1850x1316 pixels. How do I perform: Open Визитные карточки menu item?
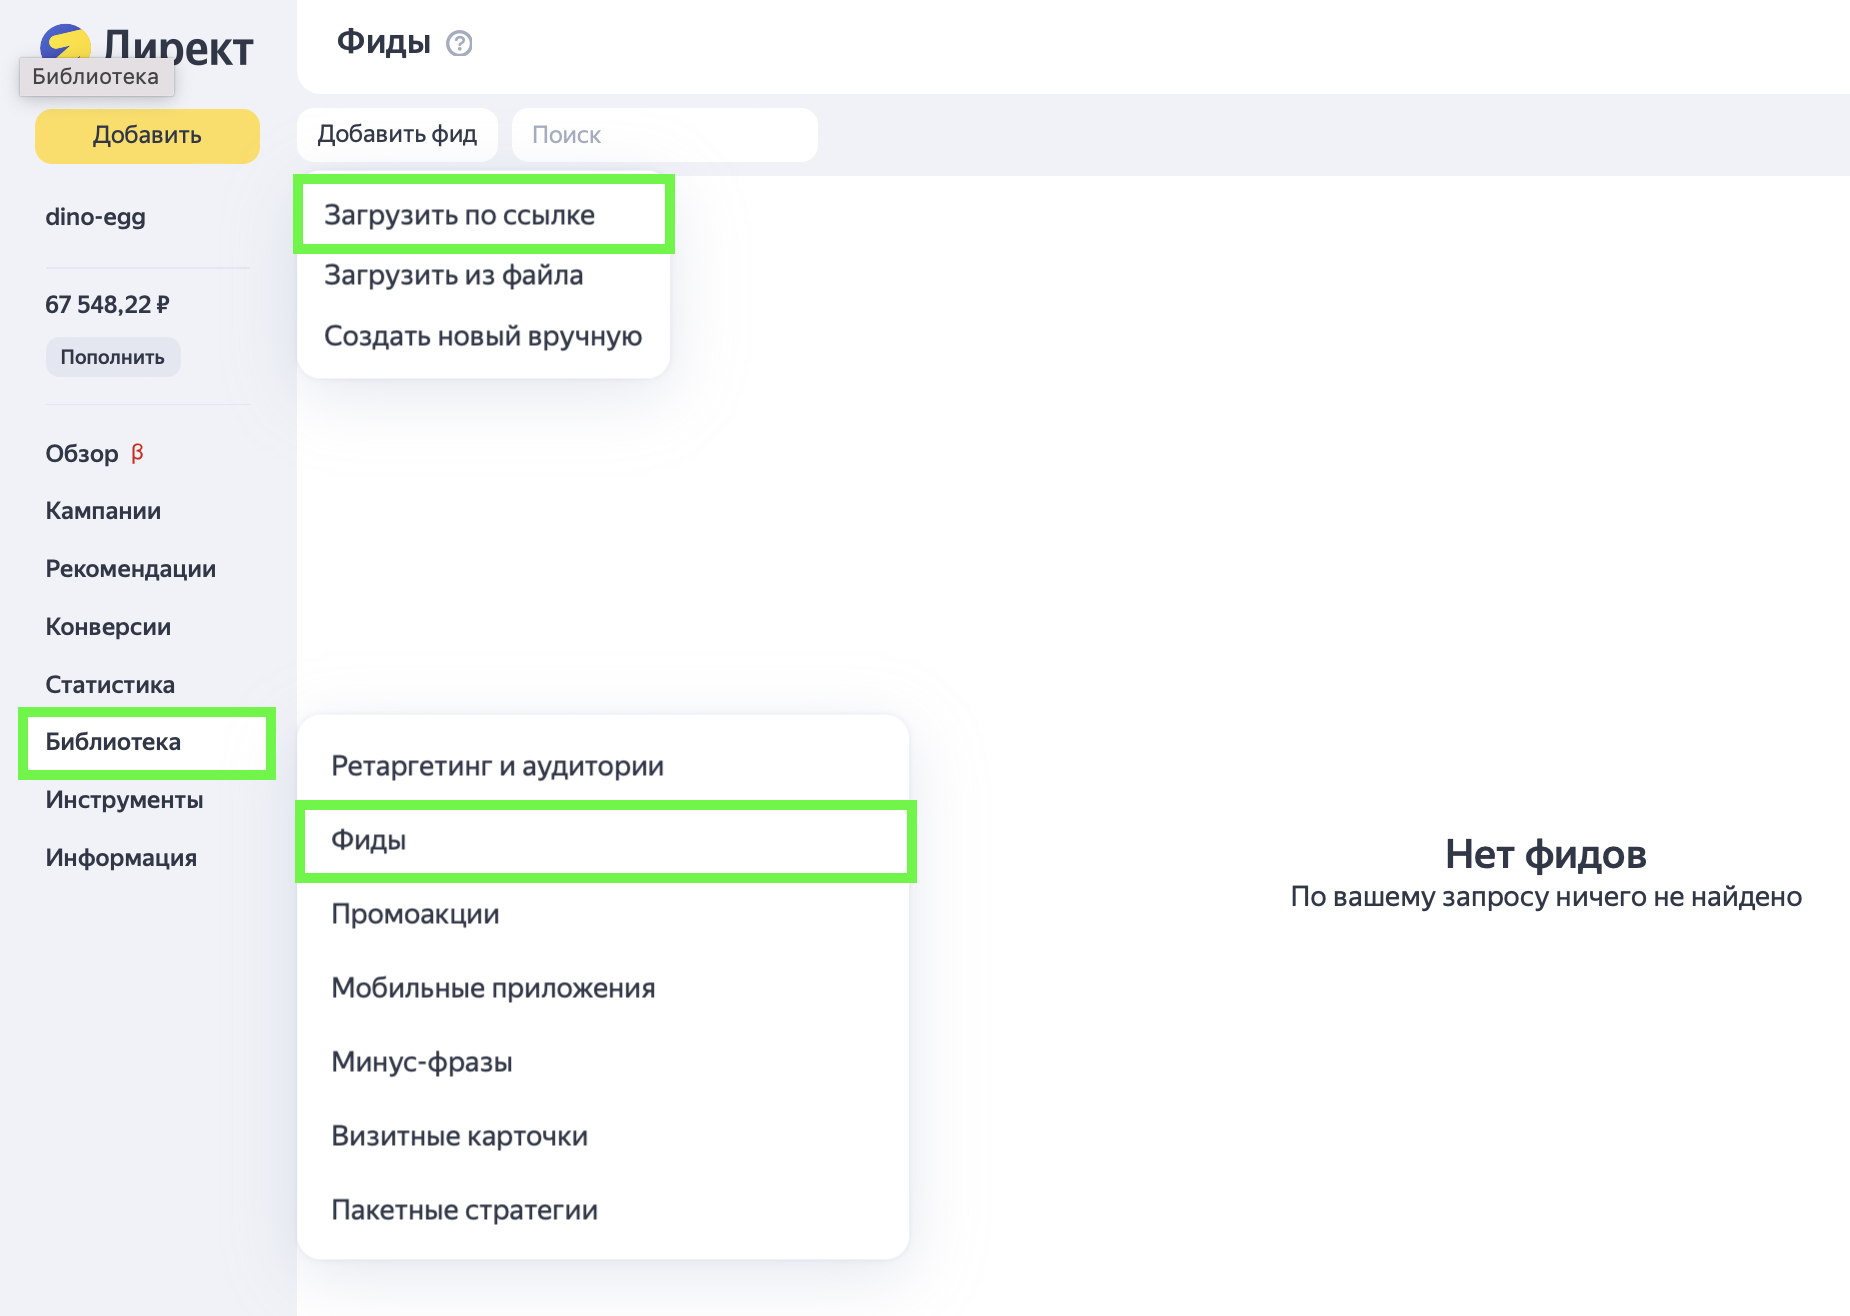[459, 1136]
